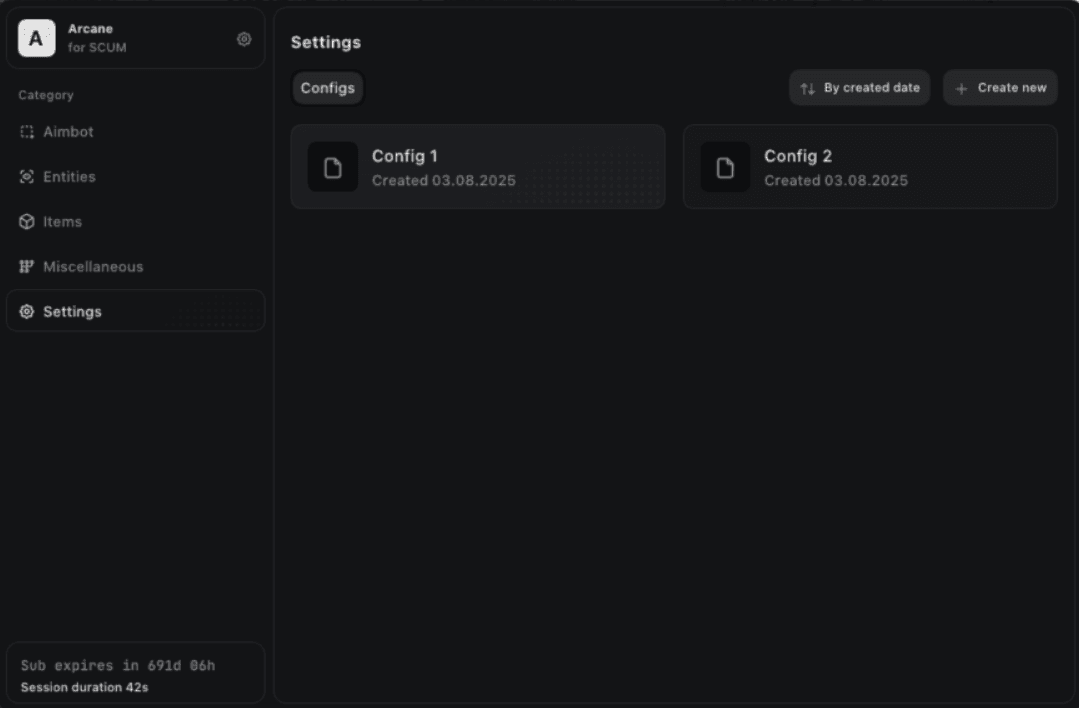Click the file icon on Config 2
Screen dimensions: 1079x708
725,167
